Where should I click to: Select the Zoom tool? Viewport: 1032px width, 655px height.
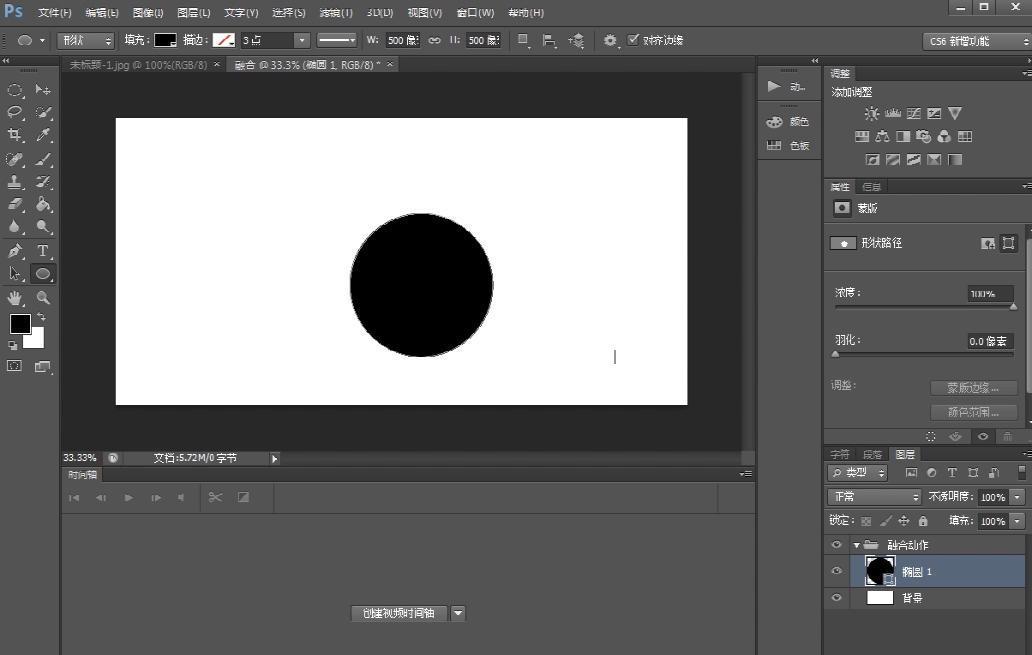[x=43, y=298]
